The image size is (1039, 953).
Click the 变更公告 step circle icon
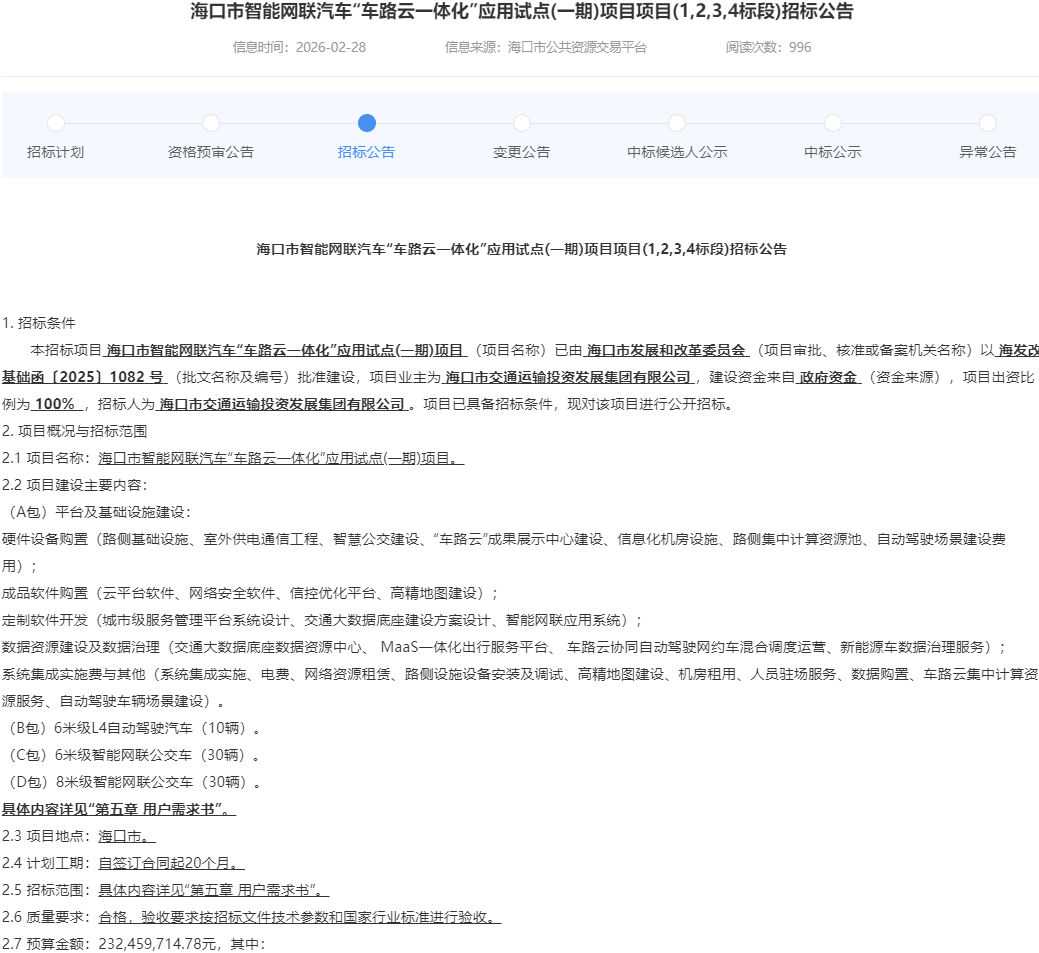pos(521,123)
